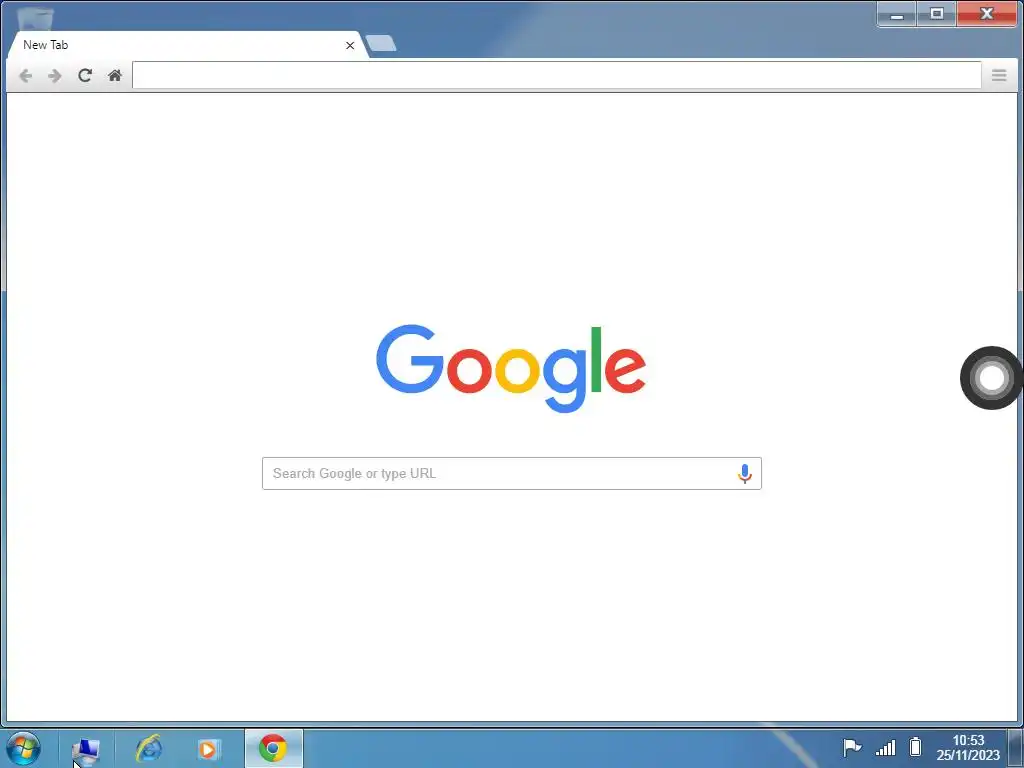
Task: Open Action Center flag icon in tray
Action: (852, 746)
